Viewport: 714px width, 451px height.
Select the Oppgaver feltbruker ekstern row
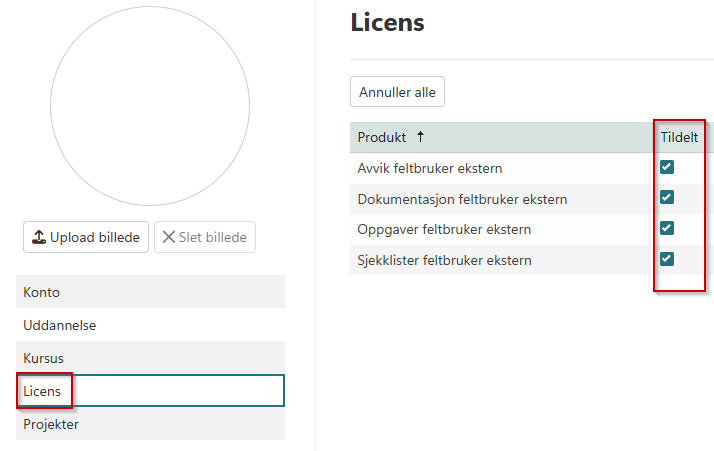tap(444, 230)
